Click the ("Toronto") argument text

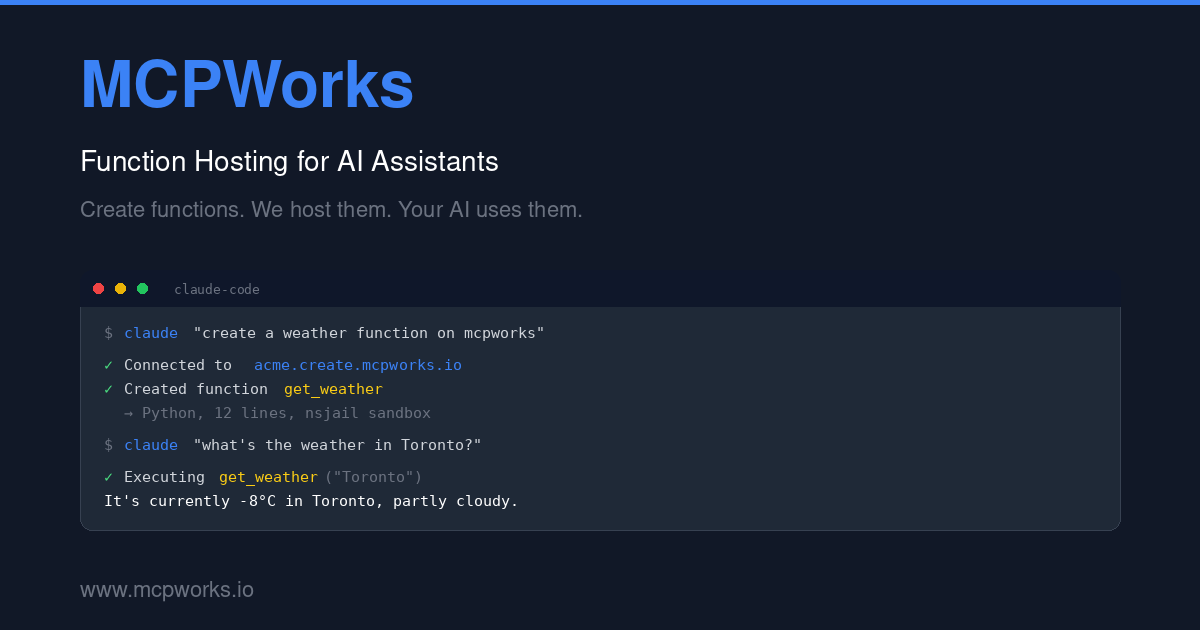click(x=373, y=477)
